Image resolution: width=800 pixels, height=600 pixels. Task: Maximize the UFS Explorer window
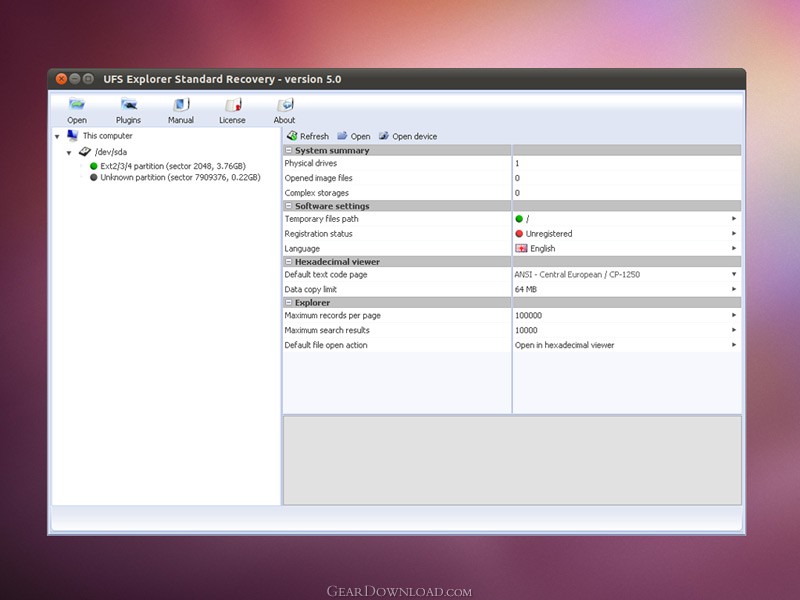point(88,79)
